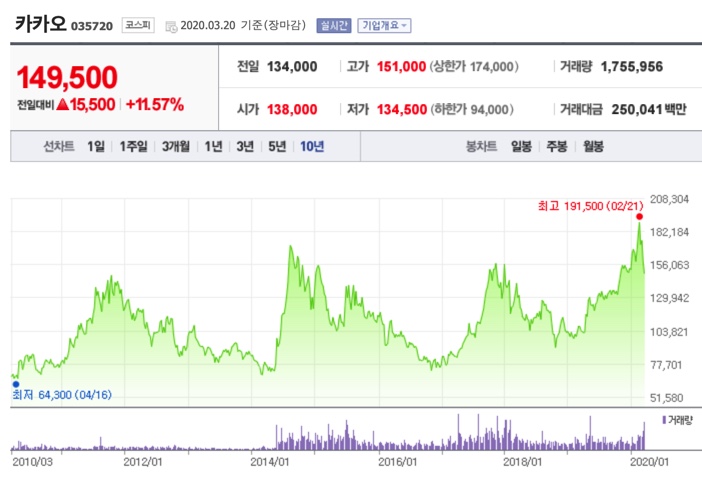Viewport: 702px width, 480px height.
Task: Click the 카카오 stock name heading
Action: (40, 24)
